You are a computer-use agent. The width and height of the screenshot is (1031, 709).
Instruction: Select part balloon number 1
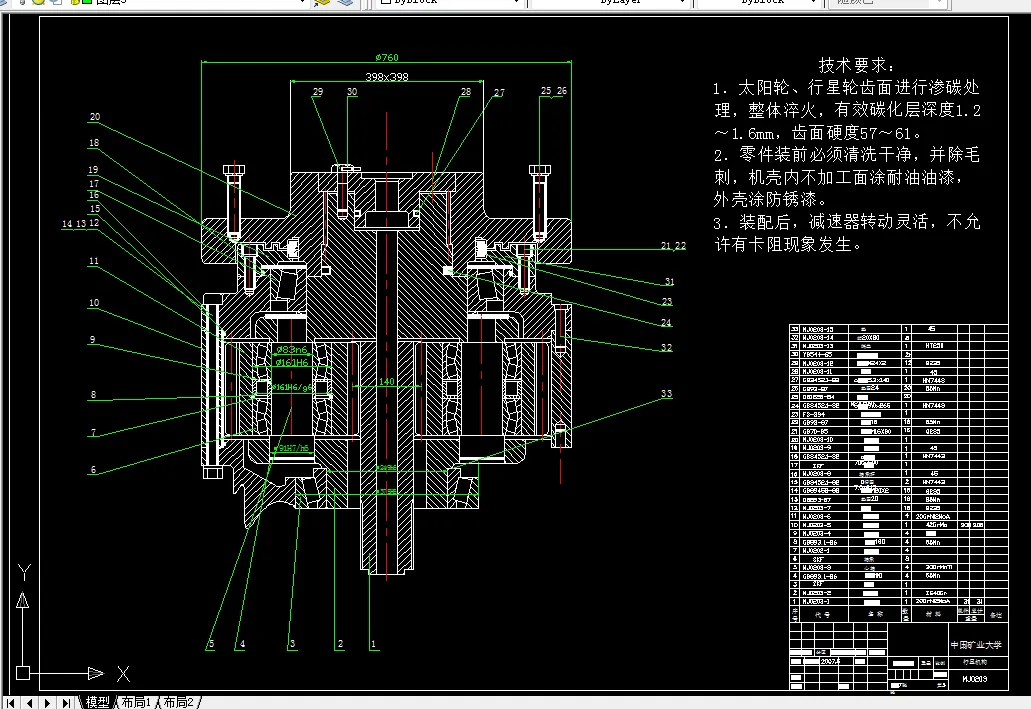pyautogui.click(x=373, y=644)
